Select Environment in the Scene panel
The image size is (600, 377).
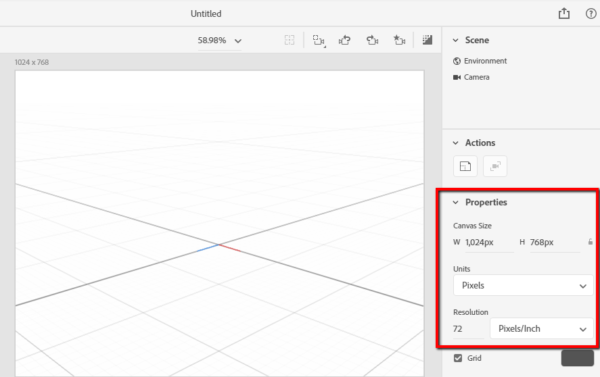[480, 61]
